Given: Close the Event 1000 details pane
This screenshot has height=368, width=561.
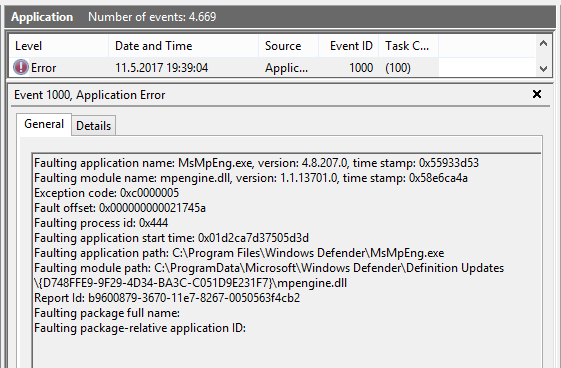Looking at the screenshot, I should tap(537, 94).
